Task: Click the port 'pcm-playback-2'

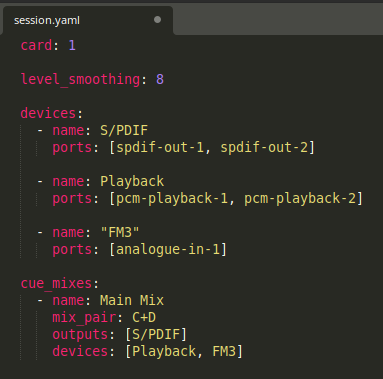Action: (300, 199)
